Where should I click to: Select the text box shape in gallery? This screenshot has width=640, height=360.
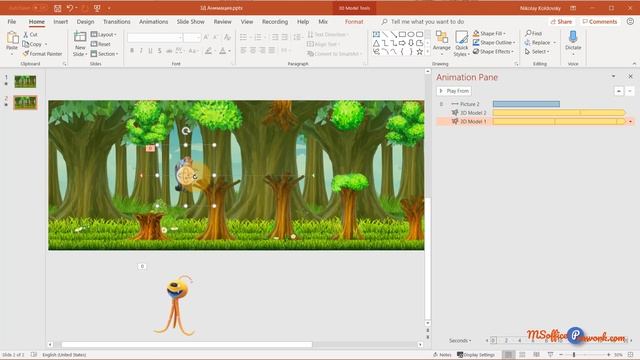pos(376,35)
